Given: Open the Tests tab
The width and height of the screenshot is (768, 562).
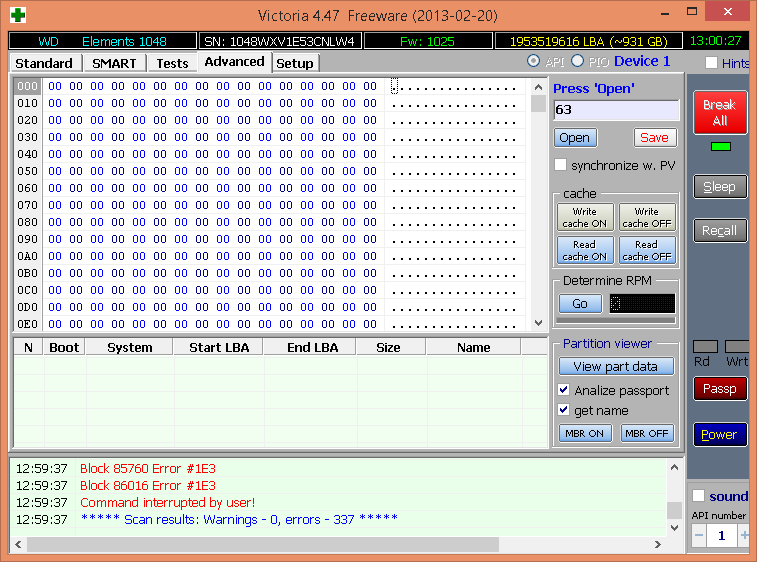Looking at the screenshot, I should tap(172, 63).
